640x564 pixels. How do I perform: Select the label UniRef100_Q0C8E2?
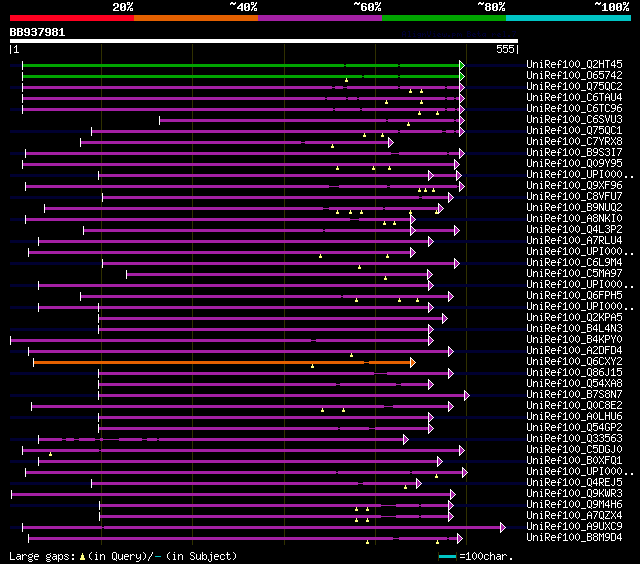[574, 406]
